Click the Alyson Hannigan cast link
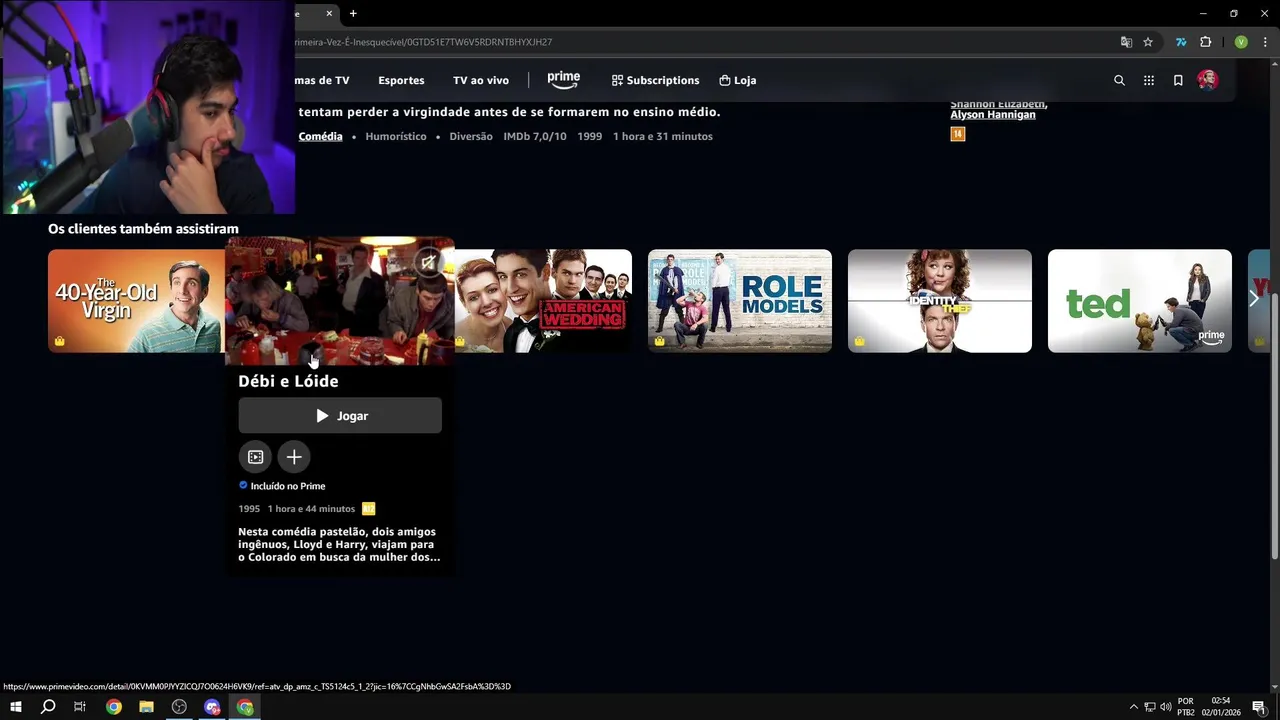 point(993,115)
